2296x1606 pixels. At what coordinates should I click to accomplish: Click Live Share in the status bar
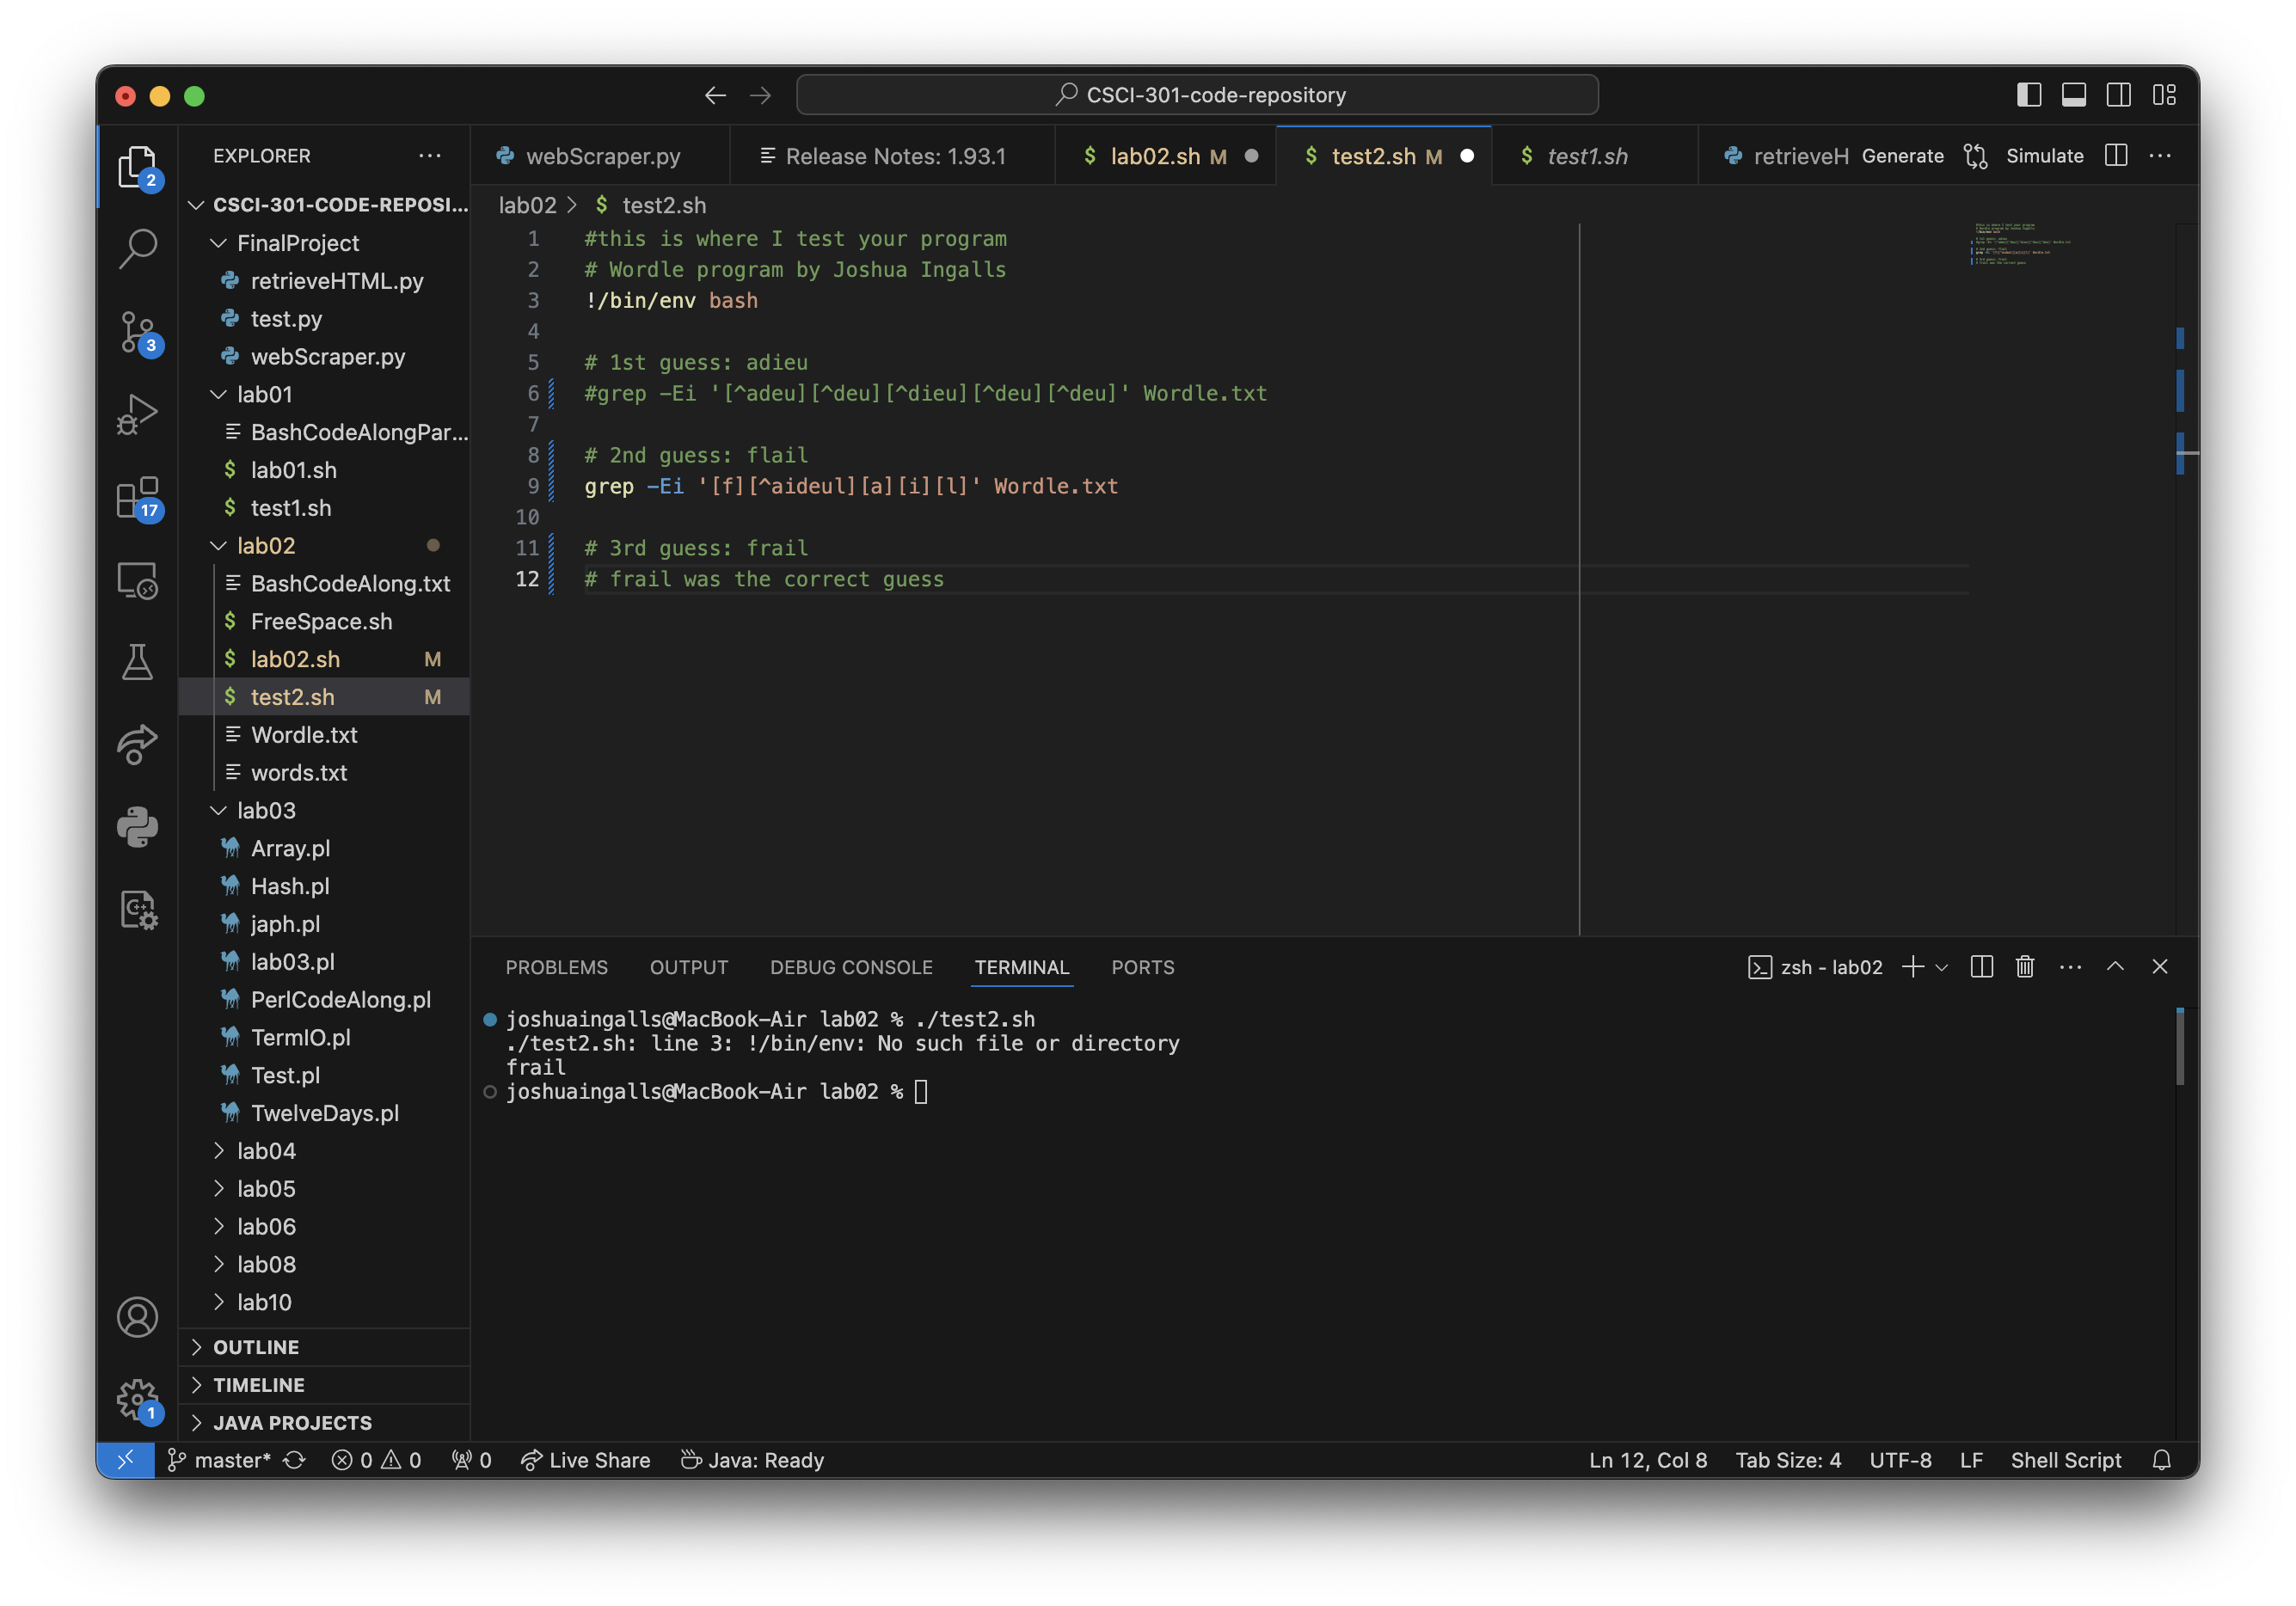point(586,1460)
